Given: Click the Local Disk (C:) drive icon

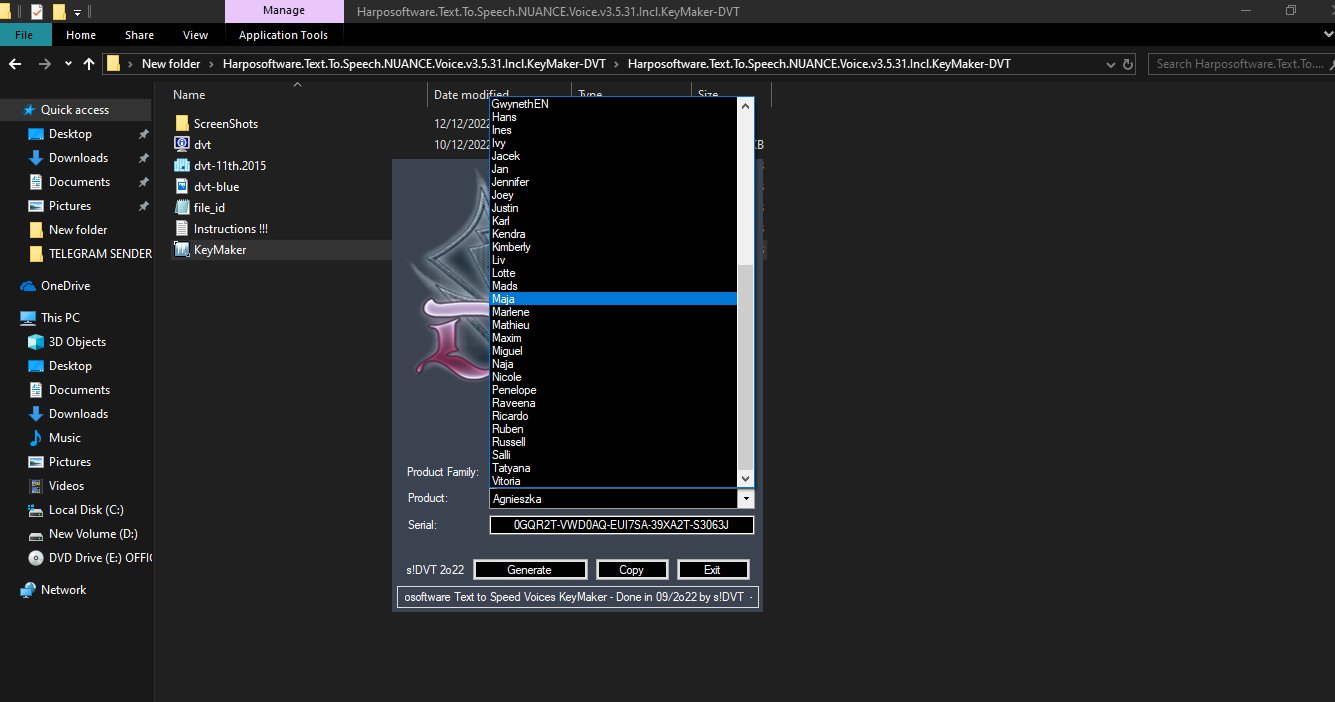Looking at the screenshot, I should tap(36, 510).
